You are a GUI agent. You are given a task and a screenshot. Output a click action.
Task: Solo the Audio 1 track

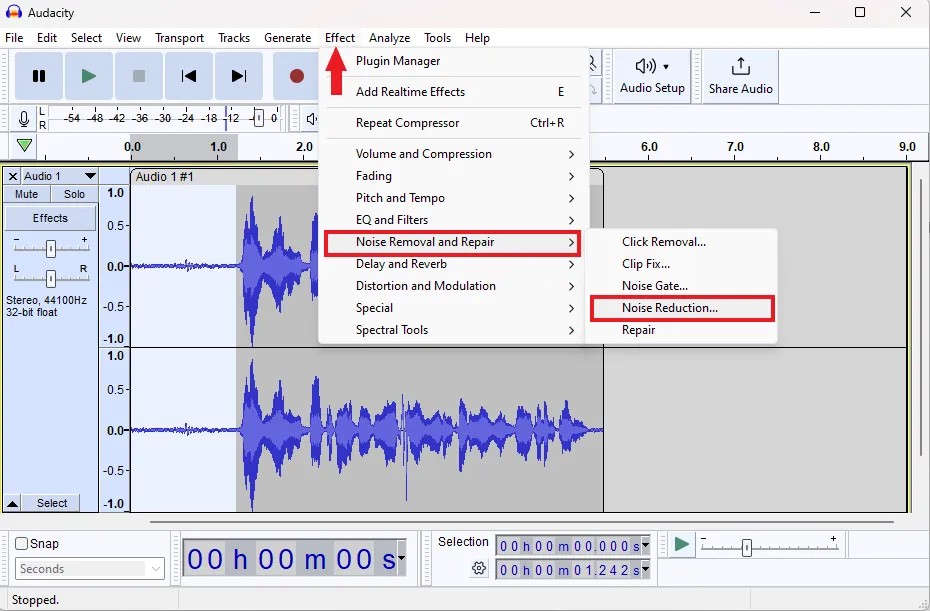[x=73, y=194]
